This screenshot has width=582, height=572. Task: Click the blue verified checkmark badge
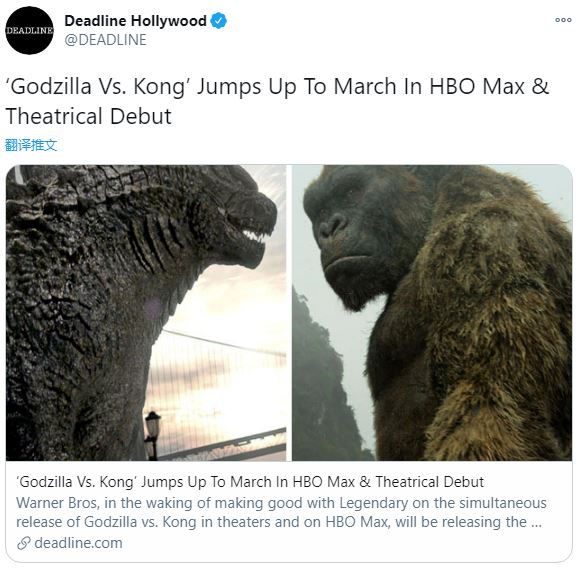point(219,21)
